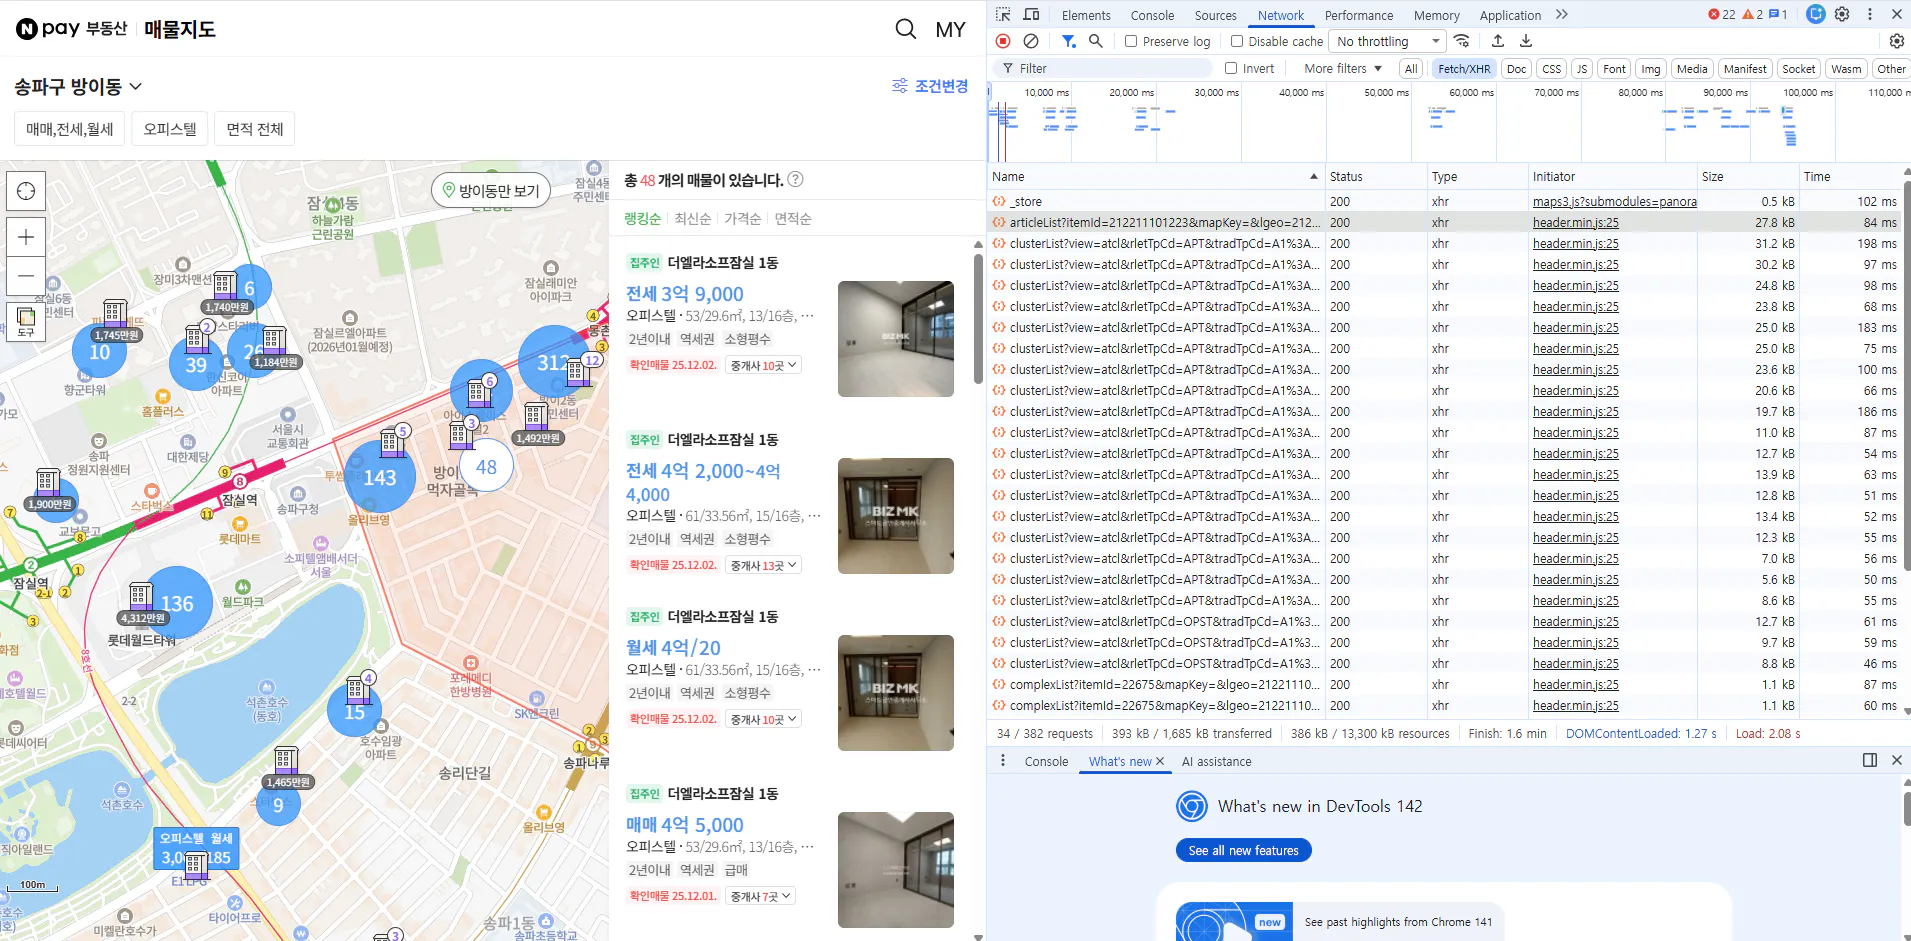This screenshot has width=1911, height=941.
Task: Open the 중개사 7곳 agent dropdown
Action: point(760,897)
